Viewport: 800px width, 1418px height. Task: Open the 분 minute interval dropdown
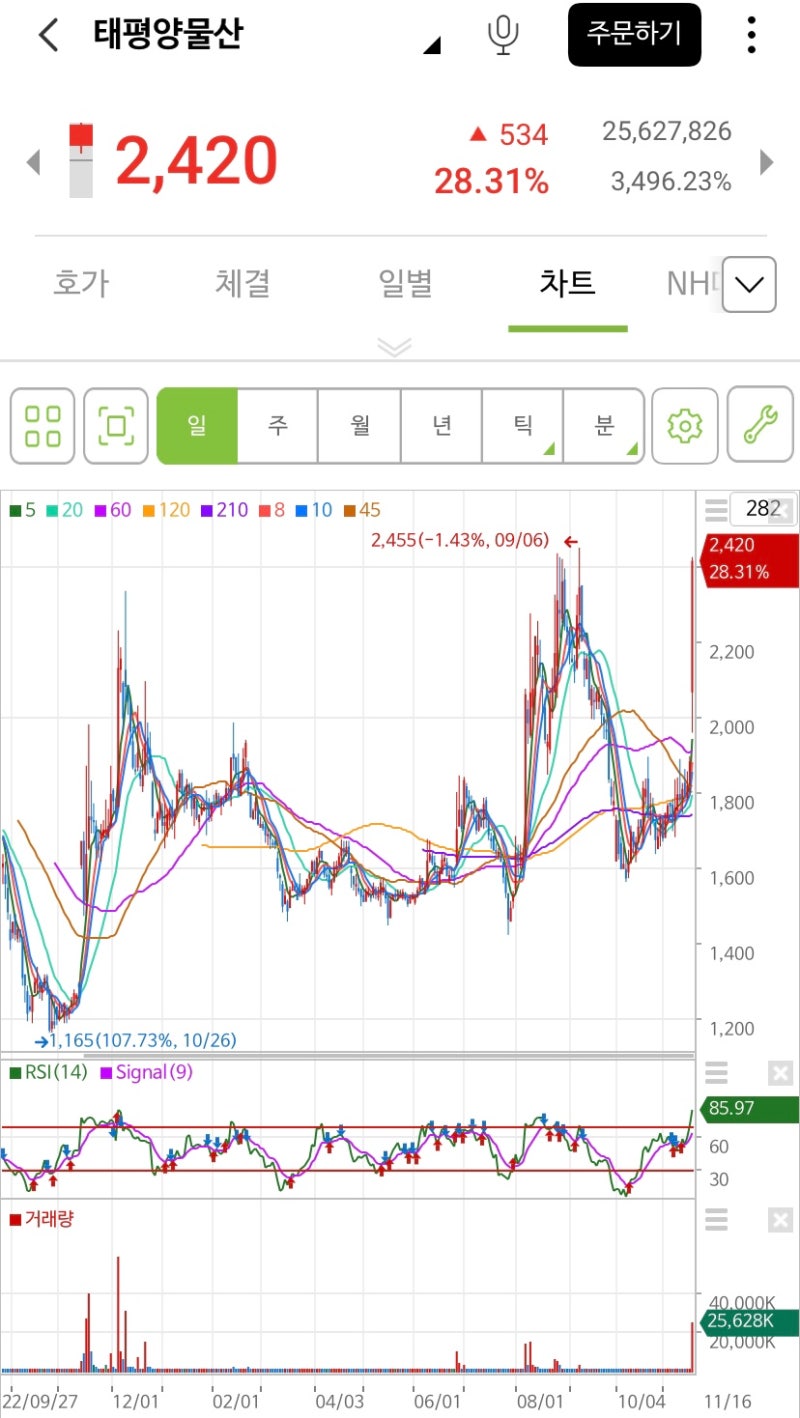tap(604, 426)
